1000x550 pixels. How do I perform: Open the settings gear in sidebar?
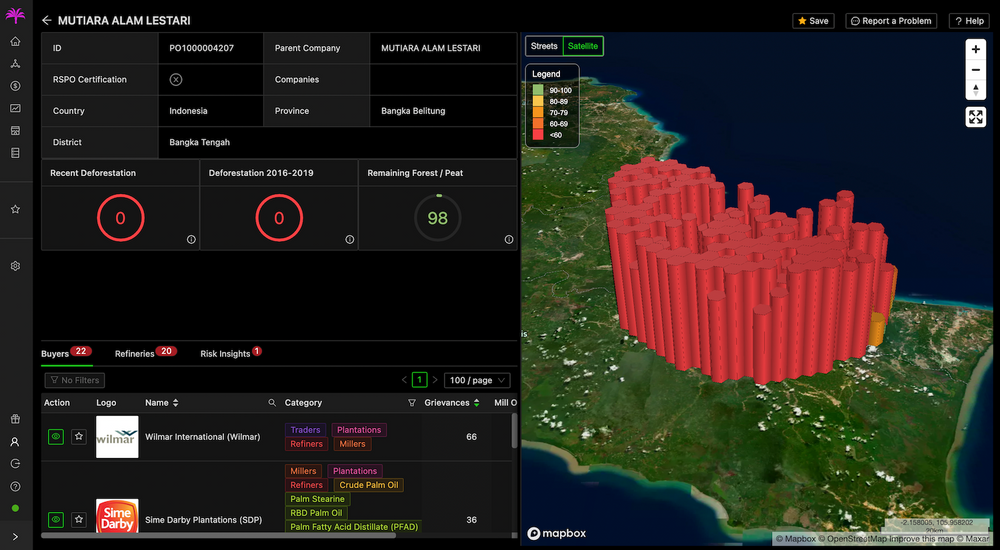(x=15, y=267)
